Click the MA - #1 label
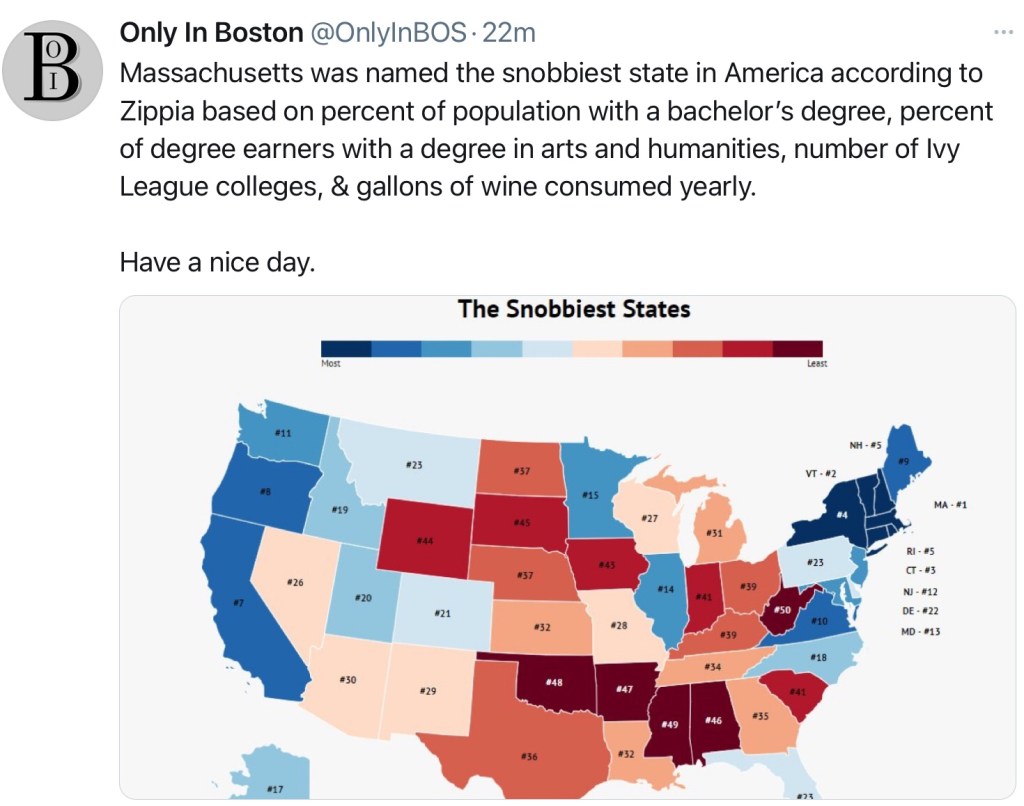The image size is (1024, 806). pyautogui.click(x=950, y=505)
